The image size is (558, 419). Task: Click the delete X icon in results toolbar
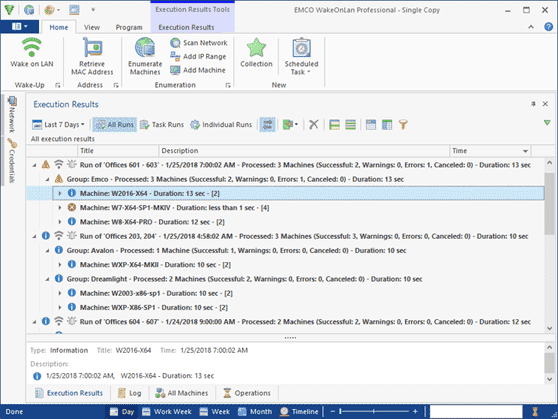[x=314, y=125]
